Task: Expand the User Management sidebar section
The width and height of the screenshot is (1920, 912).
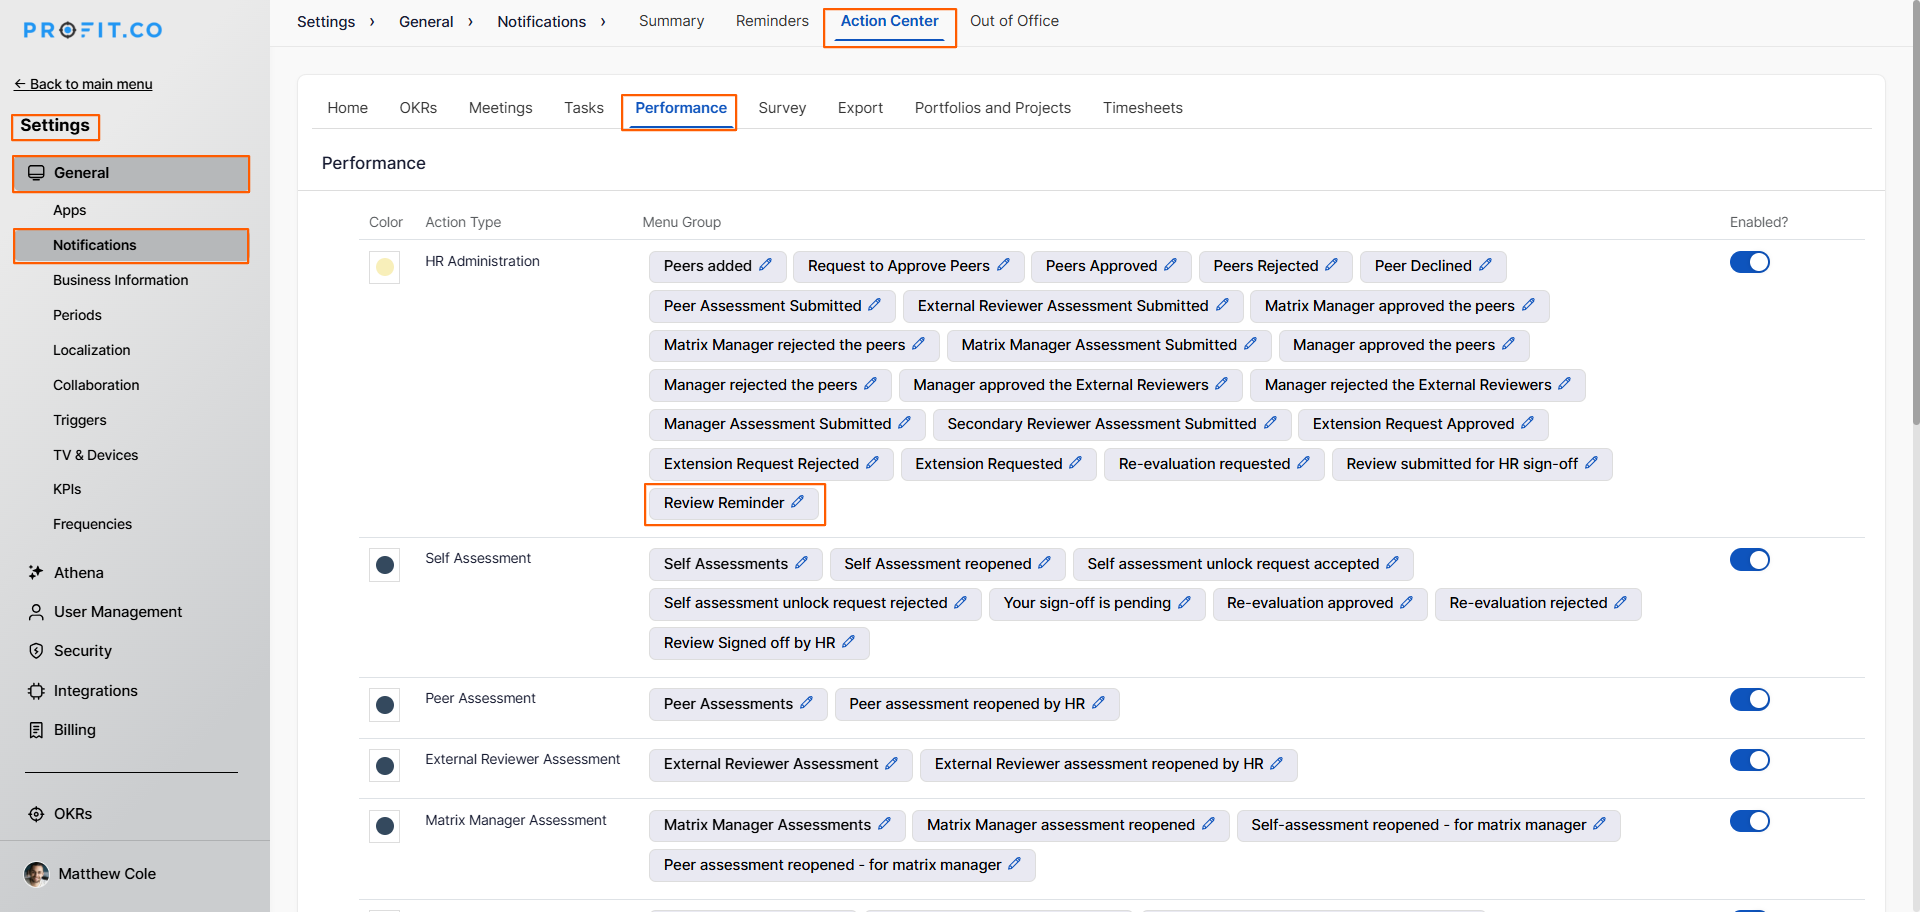Action: [117, 612]
